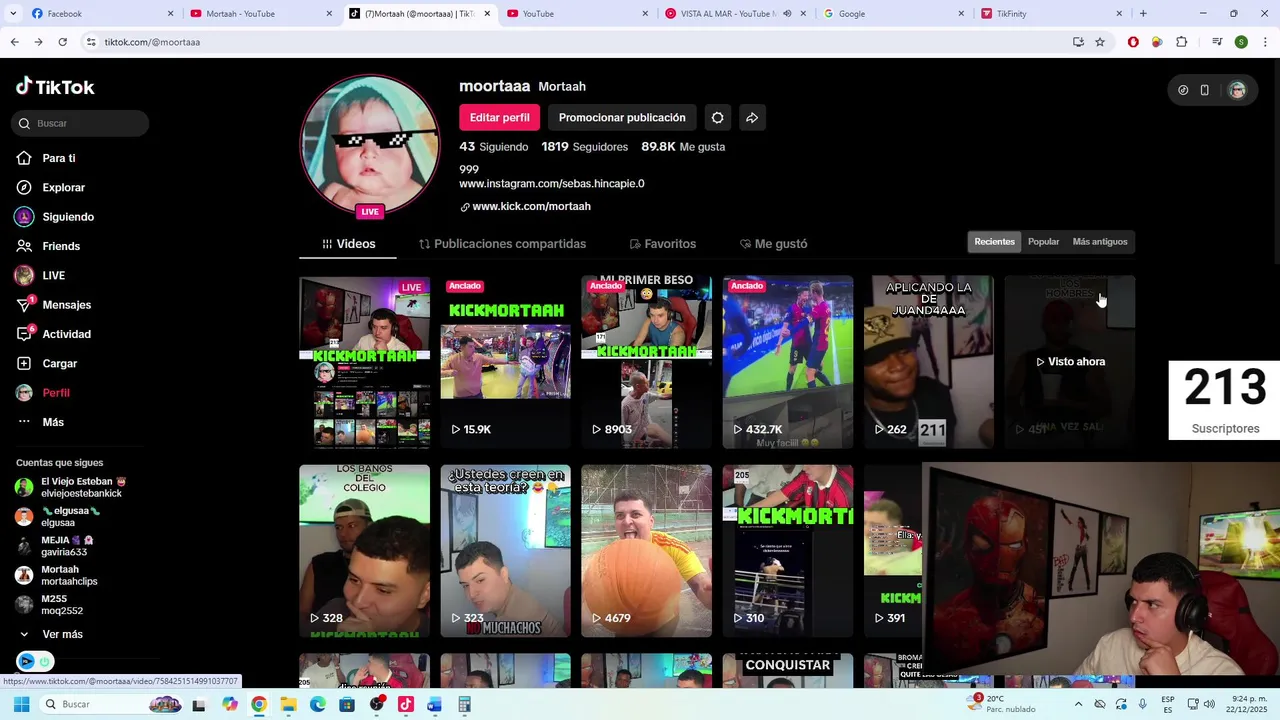Open the account avatar at top right
This screenshot has width=1280, height=720.
1237,90
